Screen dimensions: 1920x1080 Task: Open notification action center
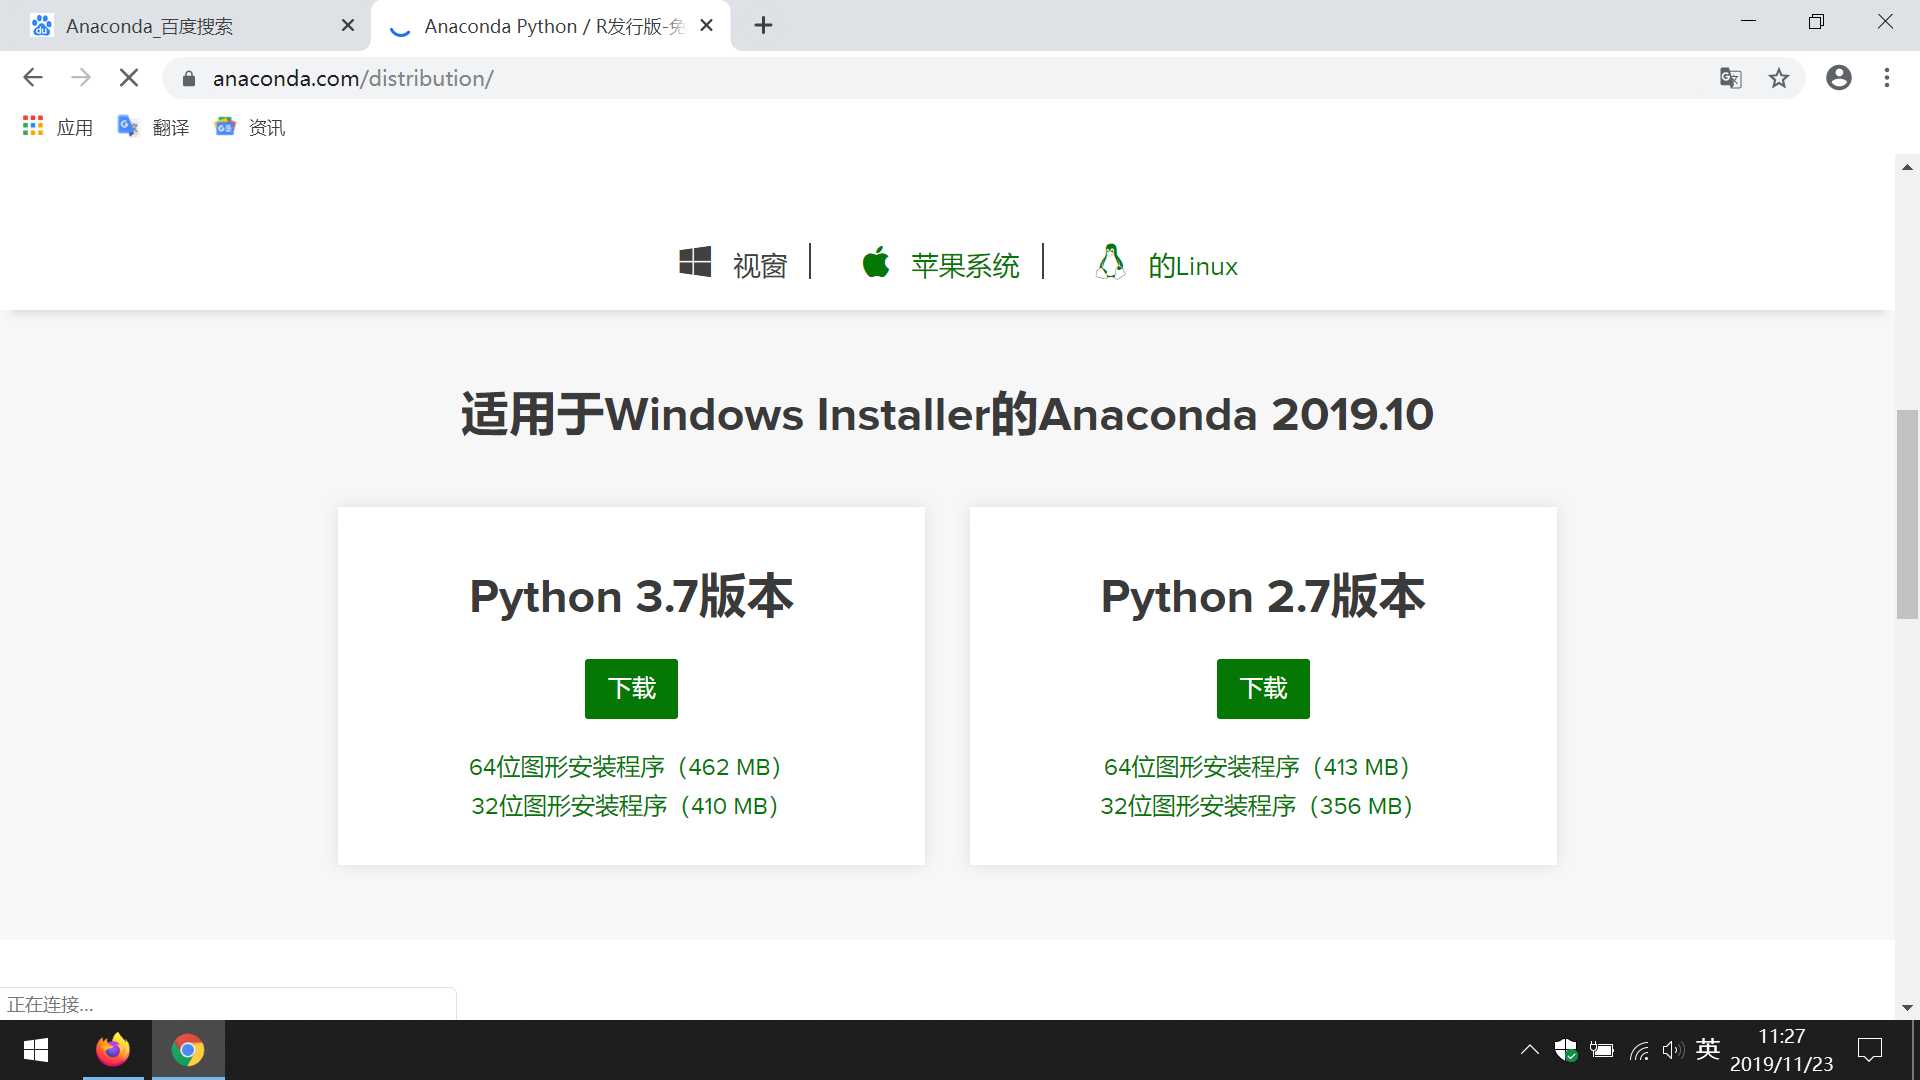click(x=1870, y=1050)
